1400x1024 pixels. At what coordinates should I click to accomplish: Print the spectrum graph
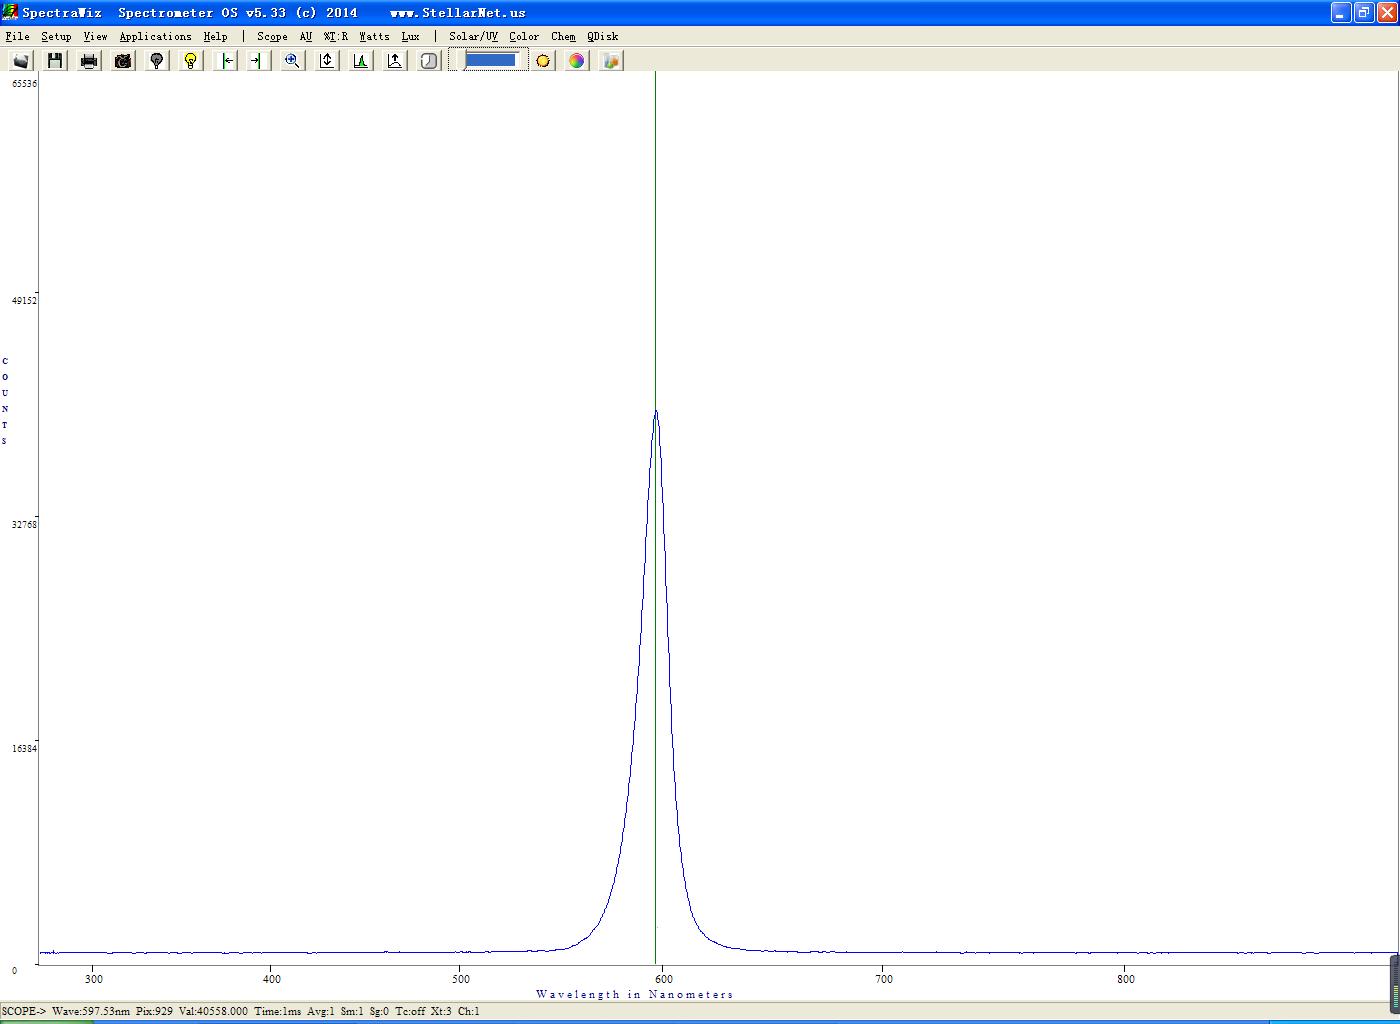click(89, 61)
